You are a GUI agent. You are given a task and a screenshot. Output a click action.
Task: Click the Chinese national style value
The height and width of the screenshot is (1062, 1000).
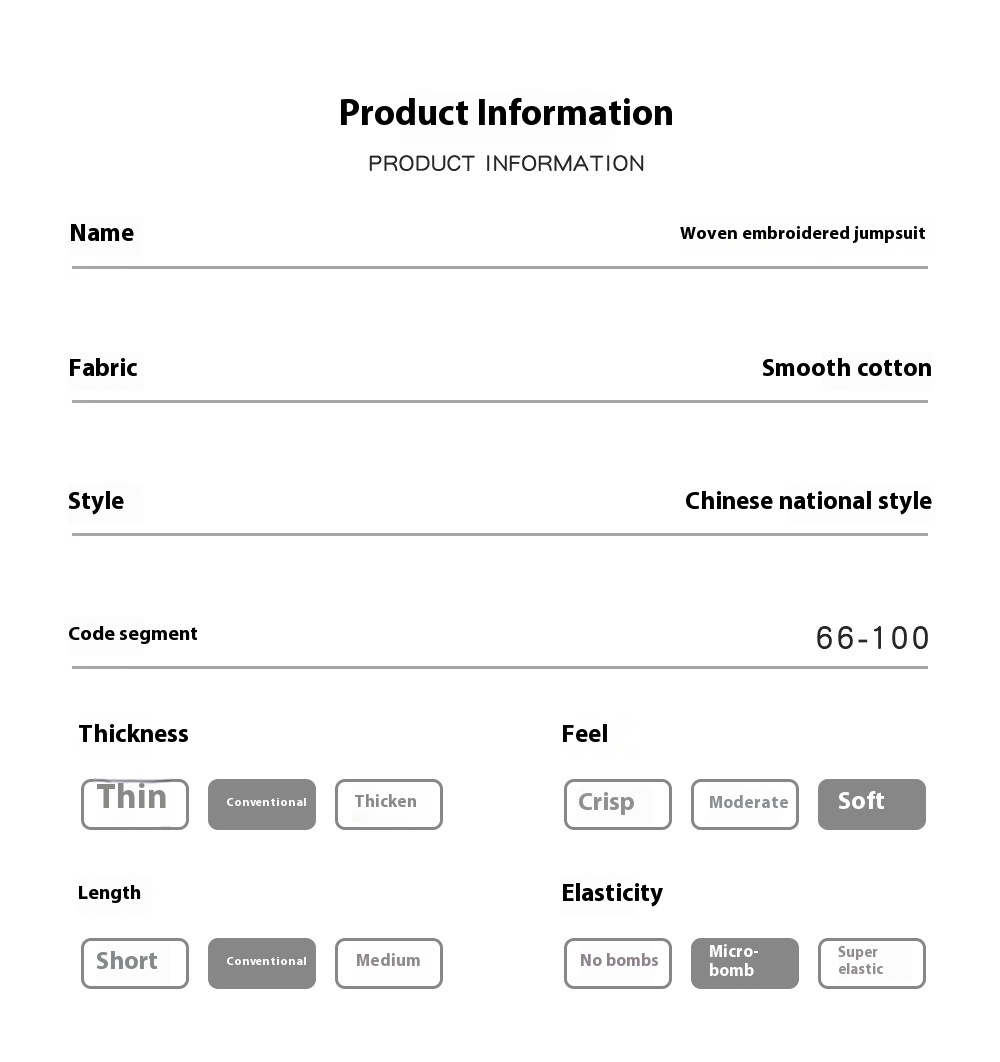pyautogui.click(x=808, y=501)
